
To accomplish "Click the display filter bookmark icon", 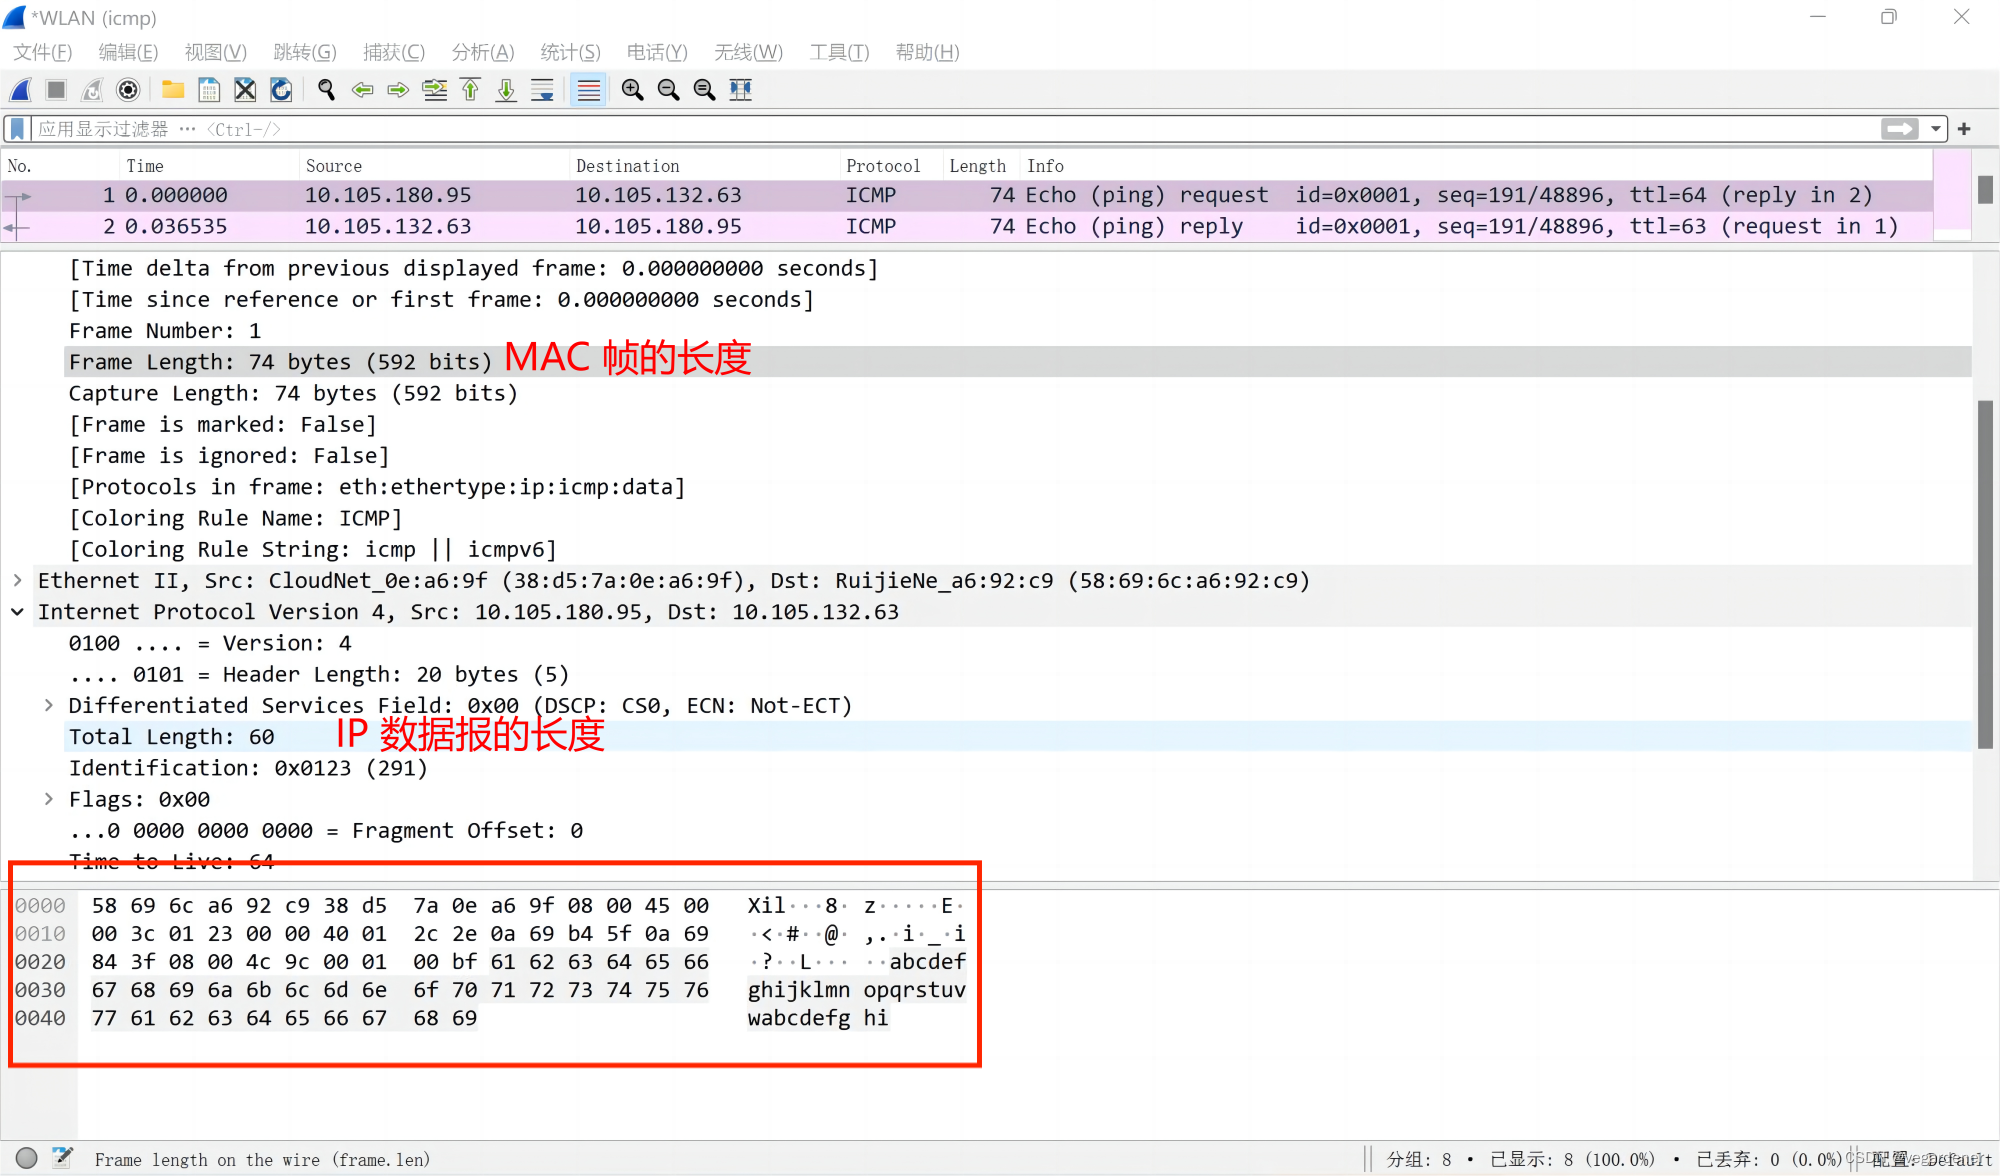I will point(17,129).
